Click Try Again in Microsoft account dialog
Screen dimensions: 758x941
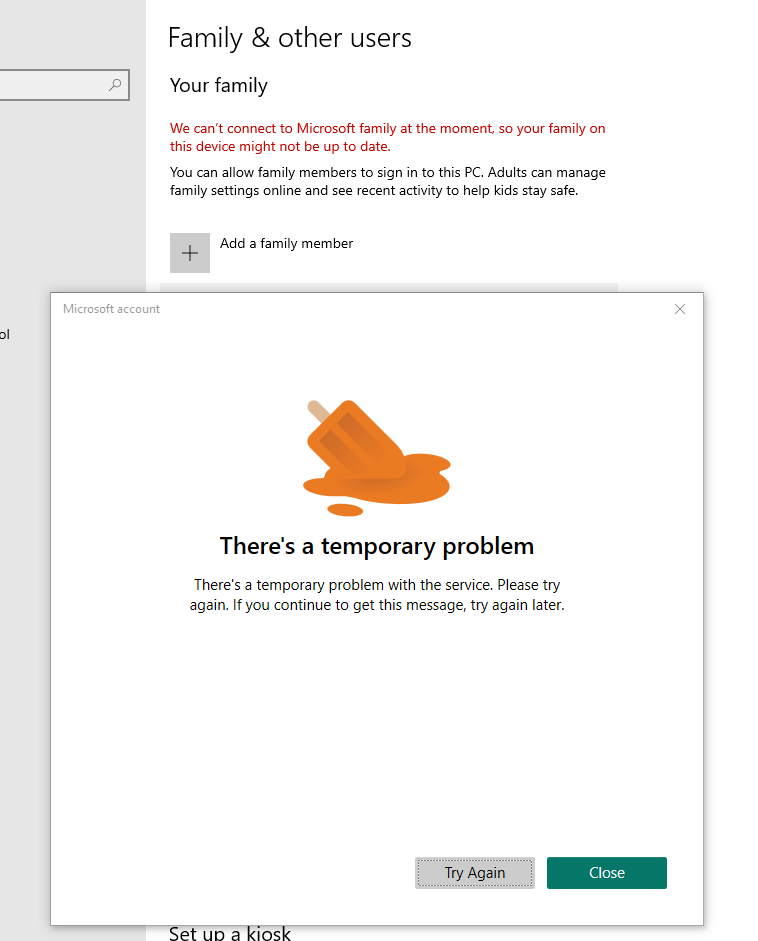[x=474, y=873]
